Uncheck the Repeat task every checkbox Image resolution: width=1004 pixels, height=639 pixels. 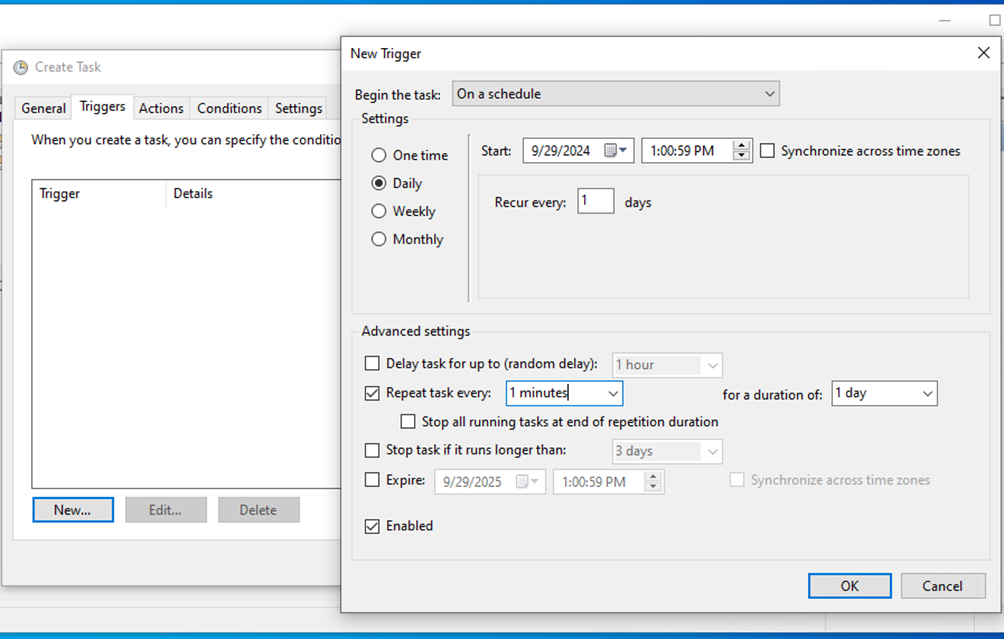point(372,394)
